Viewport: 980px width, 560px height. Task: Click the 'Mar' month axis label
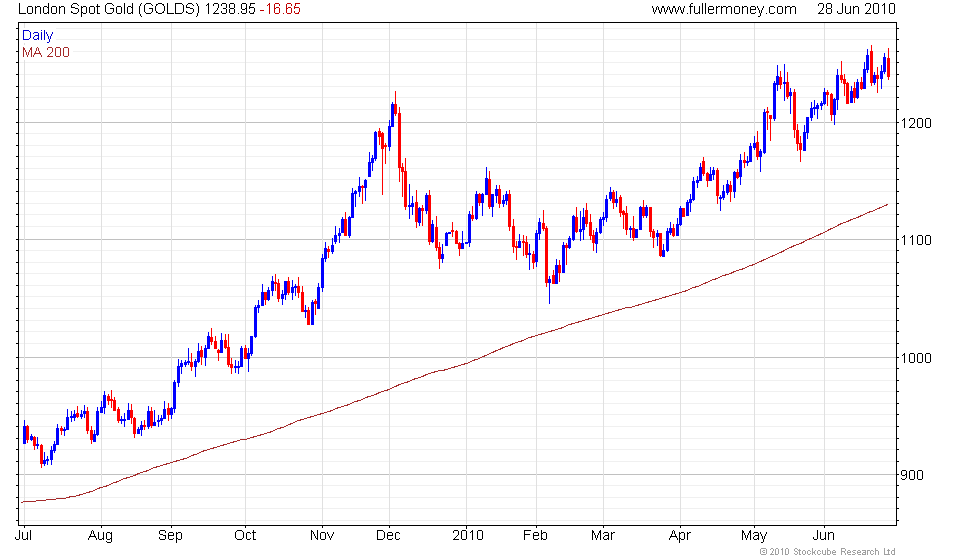pyautogui.click(x=602, y=536)
